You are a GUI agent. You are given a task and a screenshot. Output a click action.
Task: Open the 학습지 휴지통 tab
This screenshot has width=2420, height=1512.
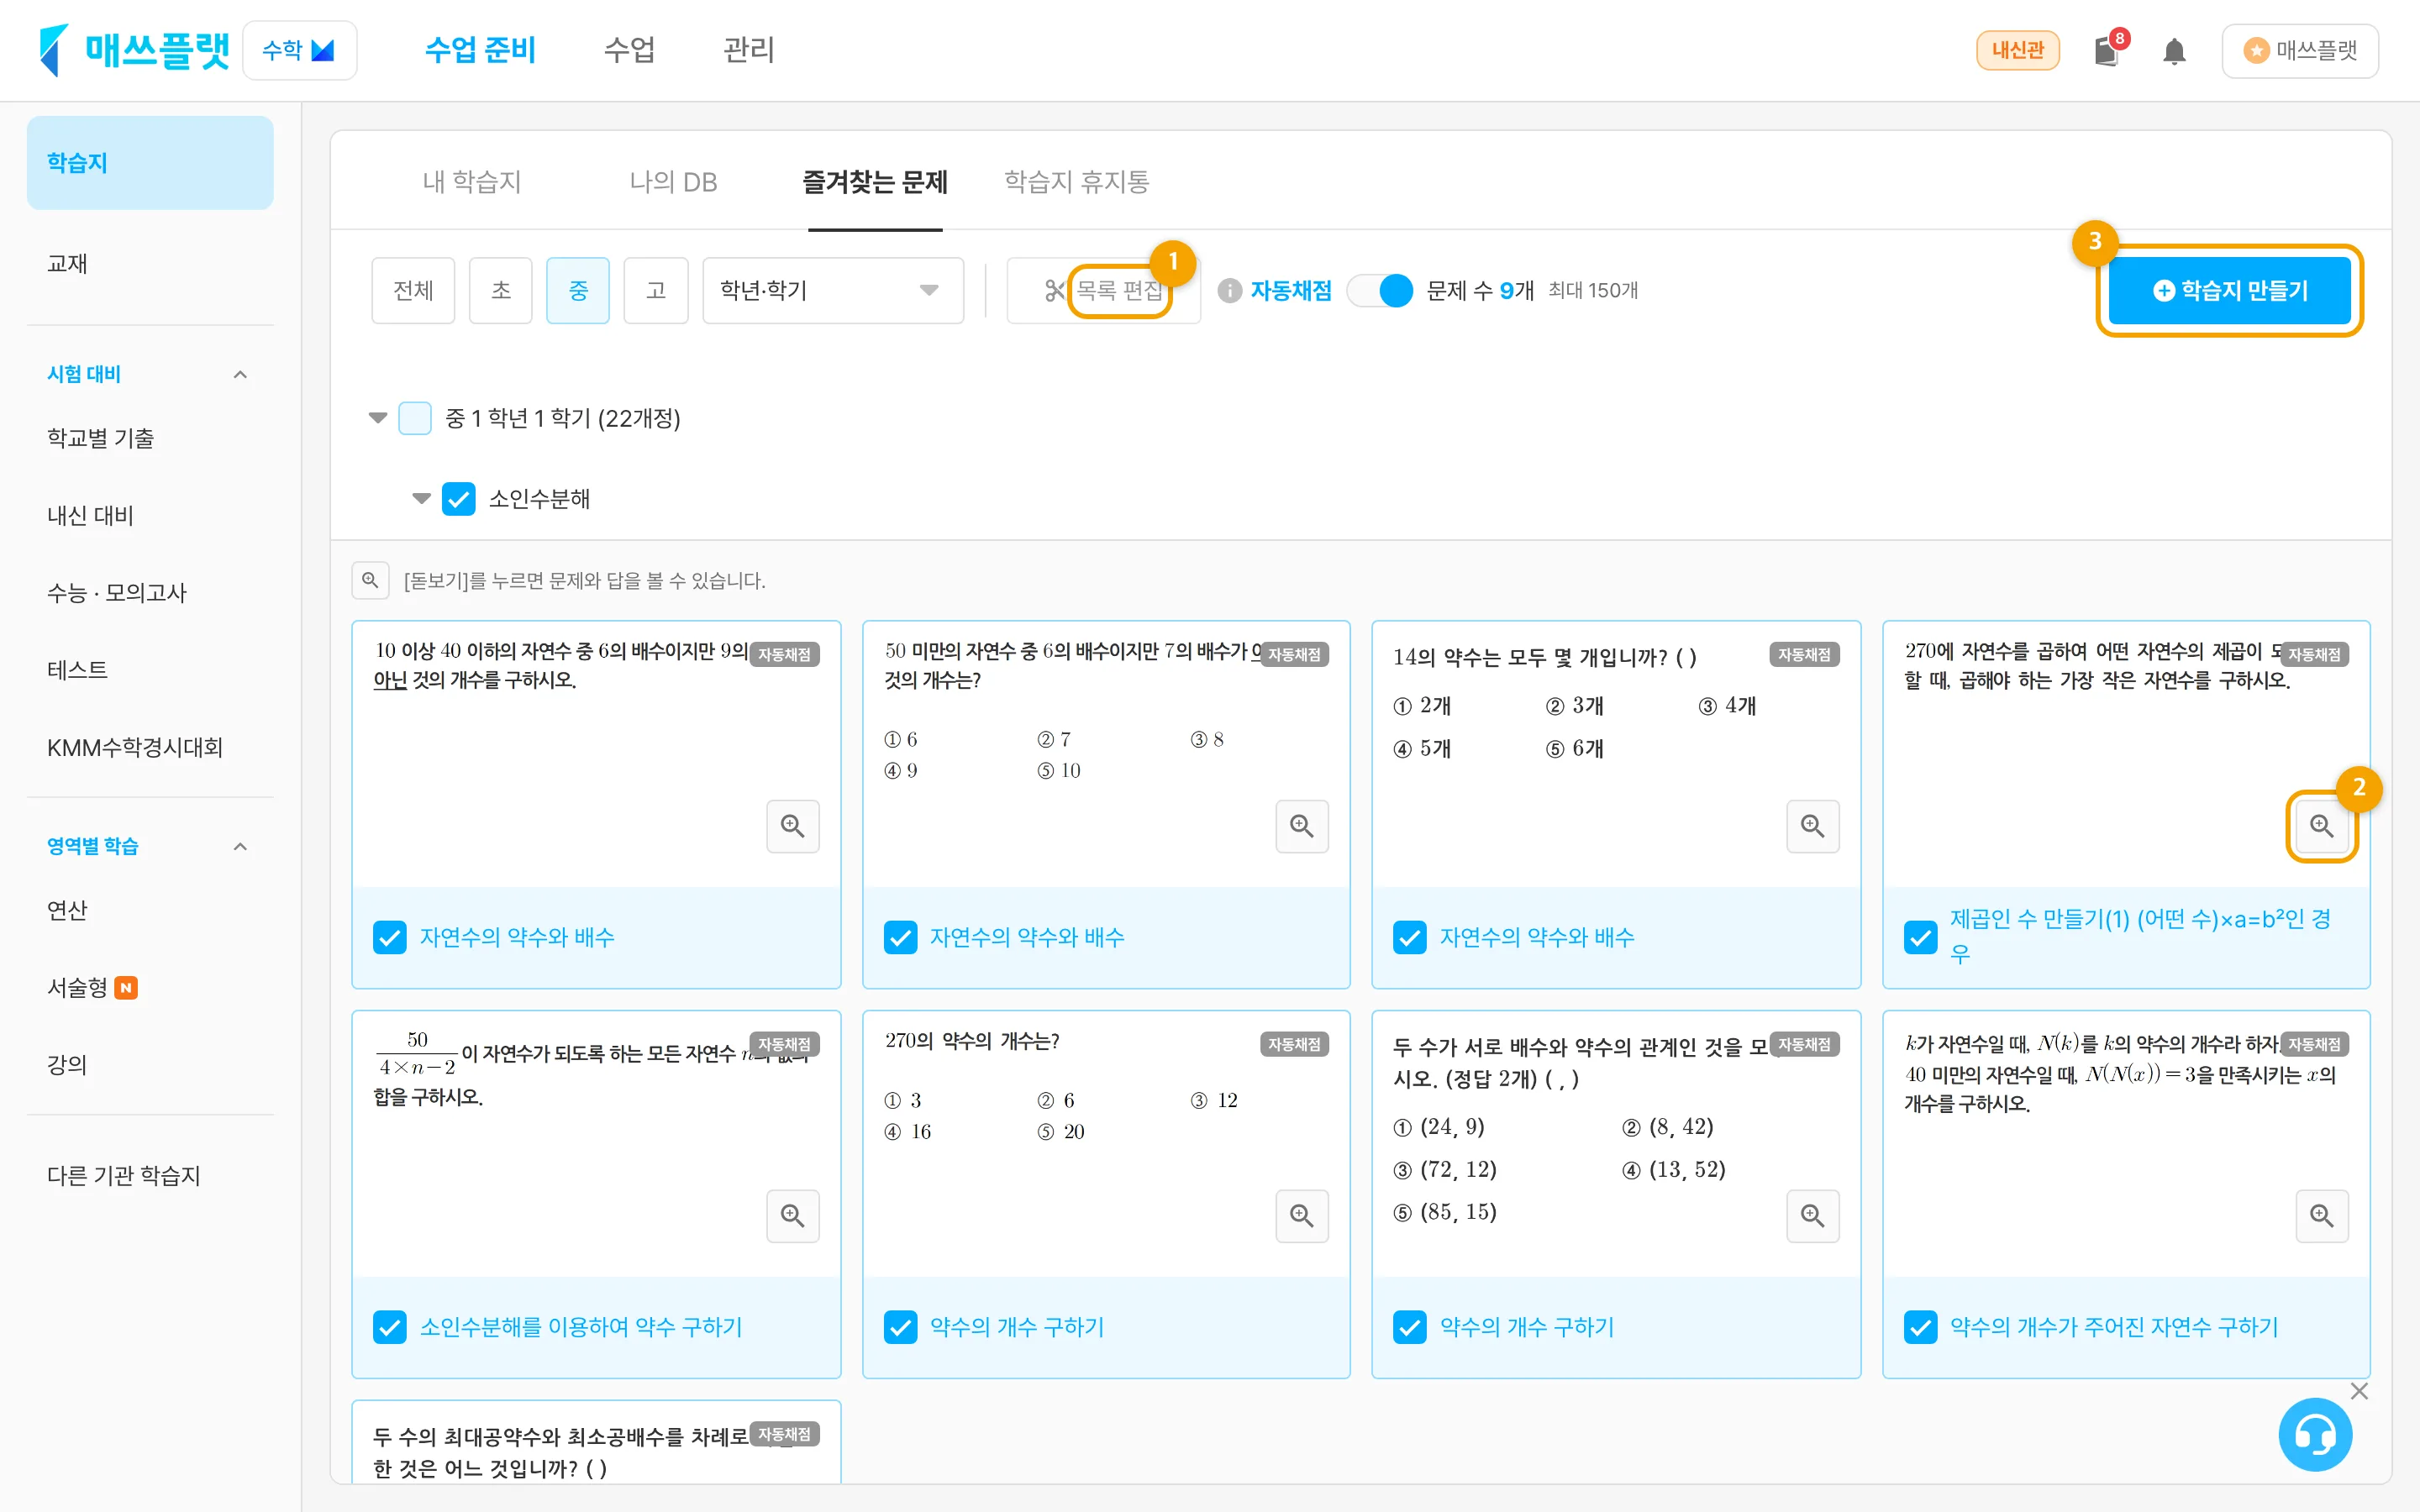pyautogui.click(x=1077, y=182)
